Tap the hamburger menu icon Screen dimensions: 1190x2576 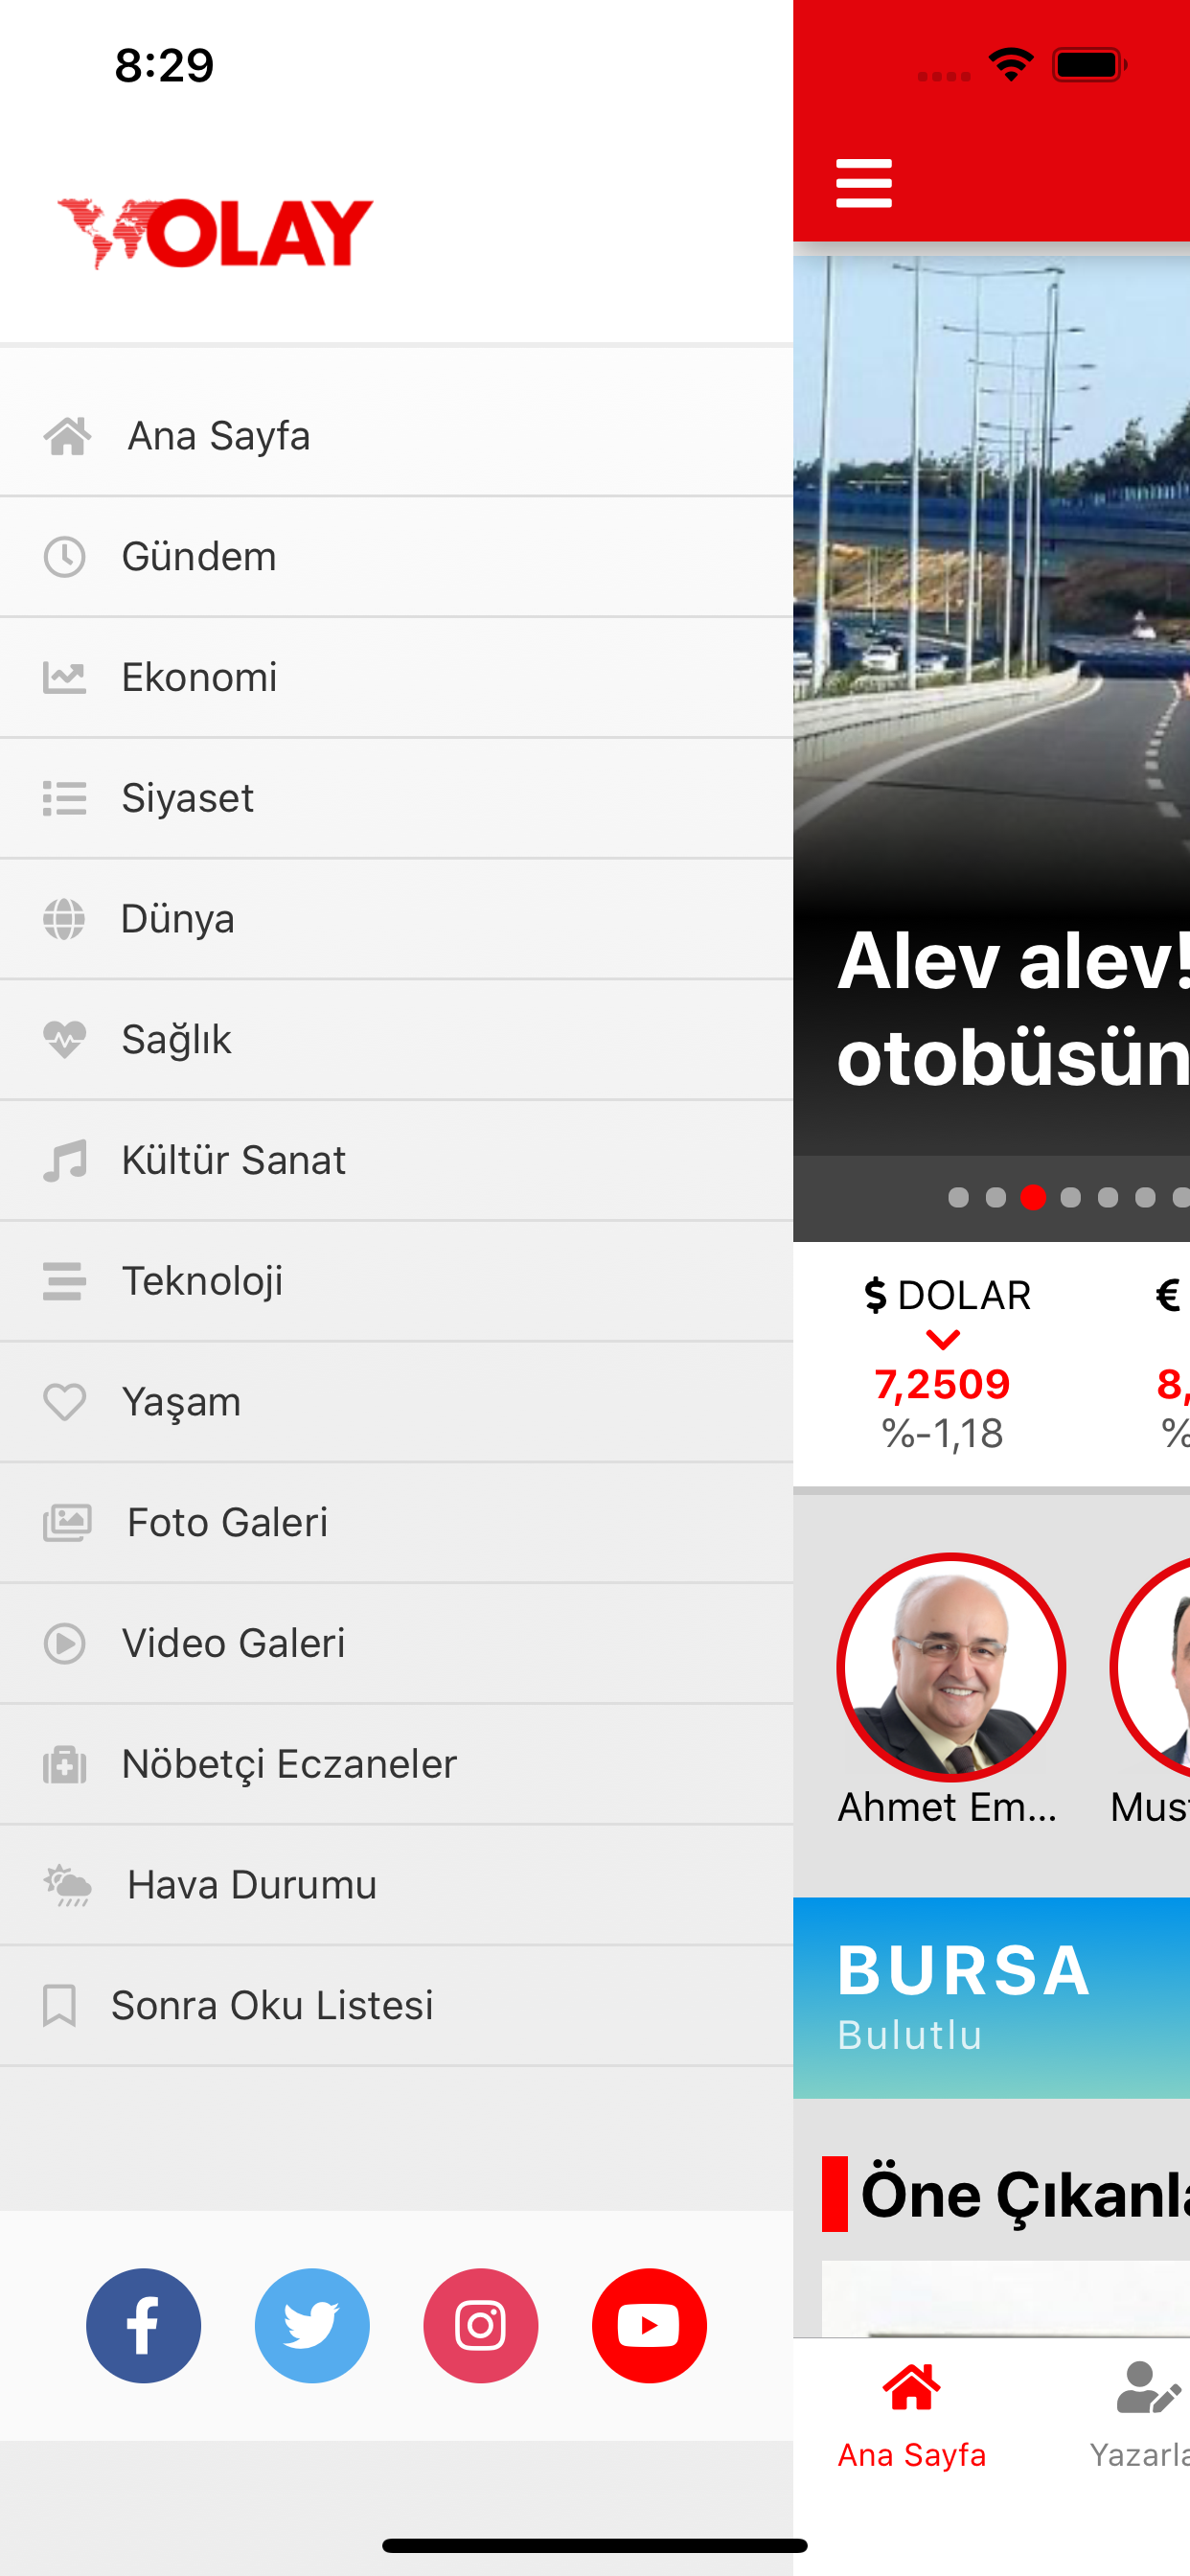pos(863,183)
